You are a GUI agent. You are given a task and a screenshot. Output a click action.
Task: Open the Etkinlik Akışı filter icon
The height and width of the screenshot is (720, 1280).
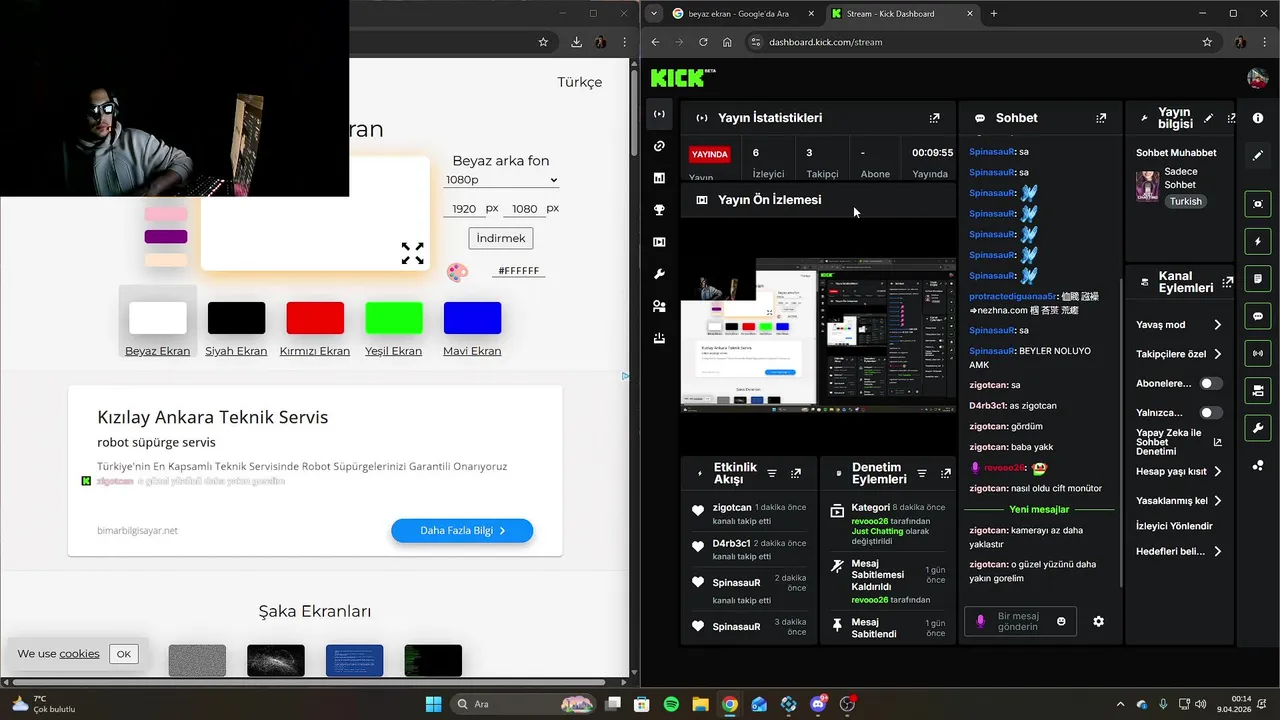click(772, 473)
